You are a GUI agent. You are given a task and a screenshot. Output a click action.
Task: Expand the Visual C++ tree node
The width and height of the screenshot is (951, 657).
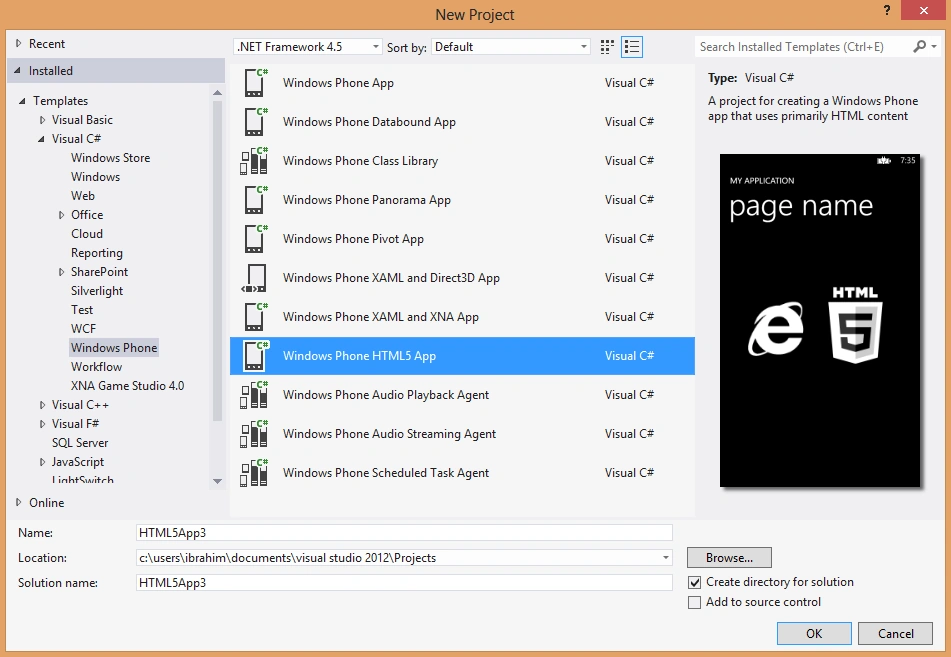[x=42, y=405]
